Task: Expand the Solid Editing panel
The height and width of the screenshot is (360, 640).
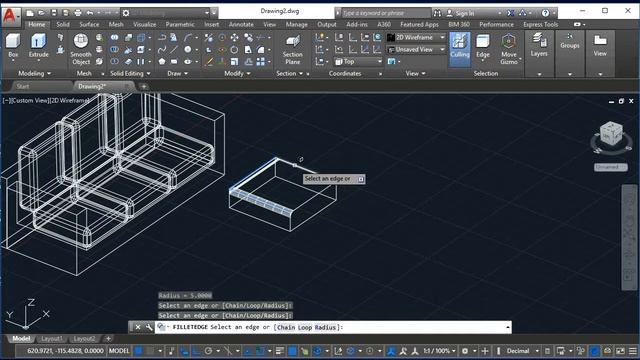Action: [130, 73]
